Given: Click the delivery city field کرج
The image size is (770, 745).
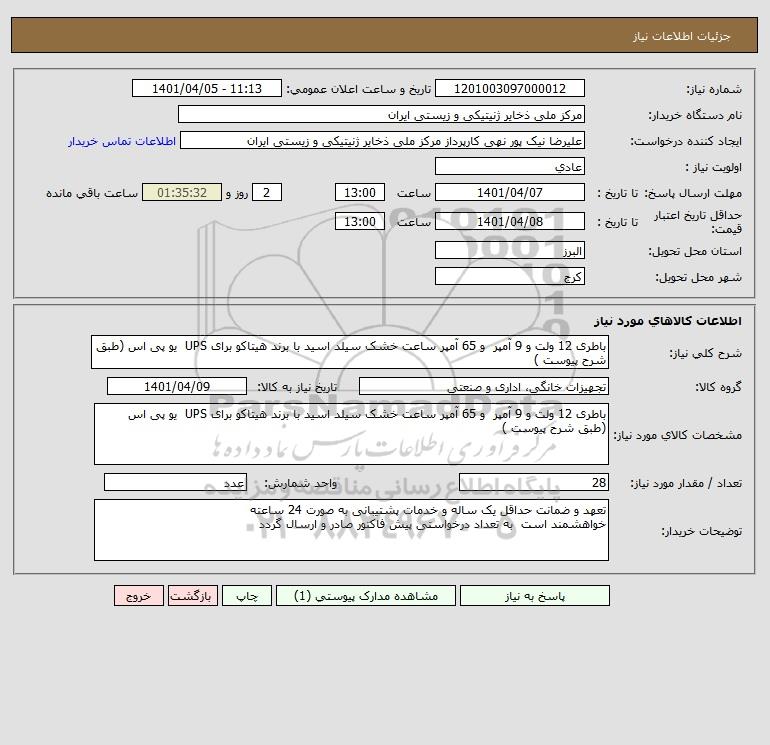Looking at the screenshot, I should coord(510,276).
